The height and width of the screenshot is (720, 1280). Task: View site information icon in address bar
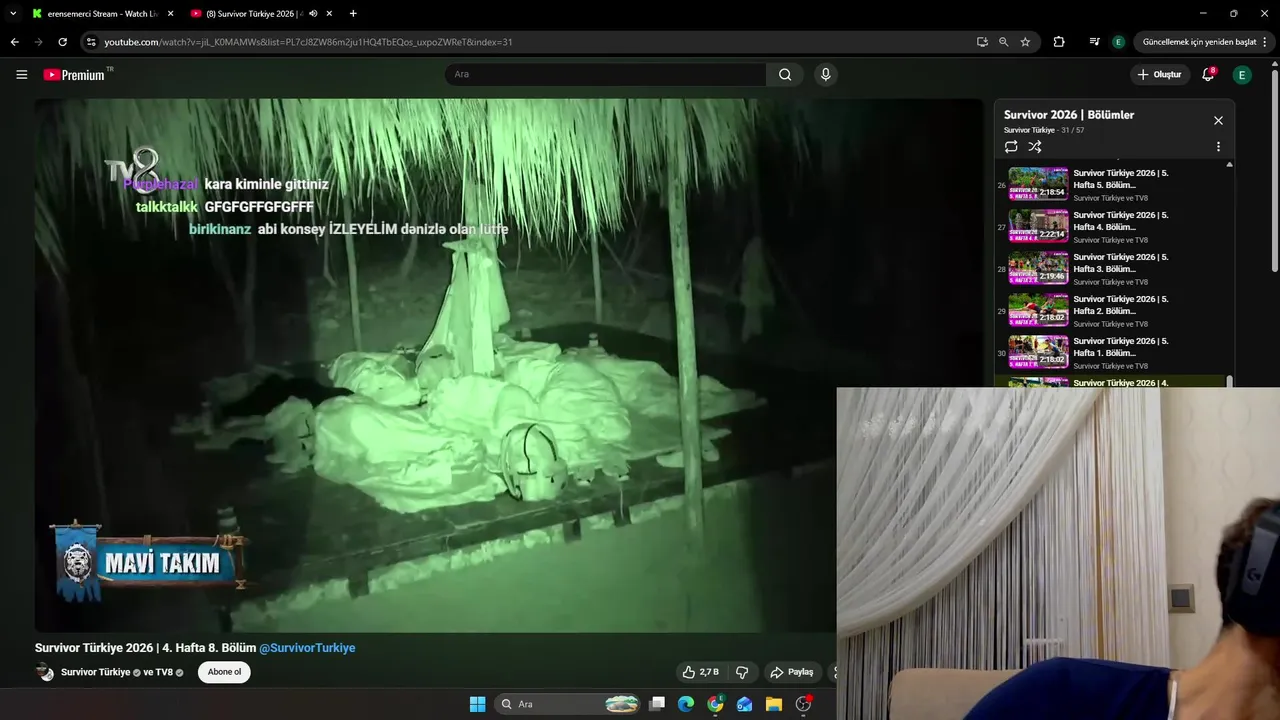91,42
